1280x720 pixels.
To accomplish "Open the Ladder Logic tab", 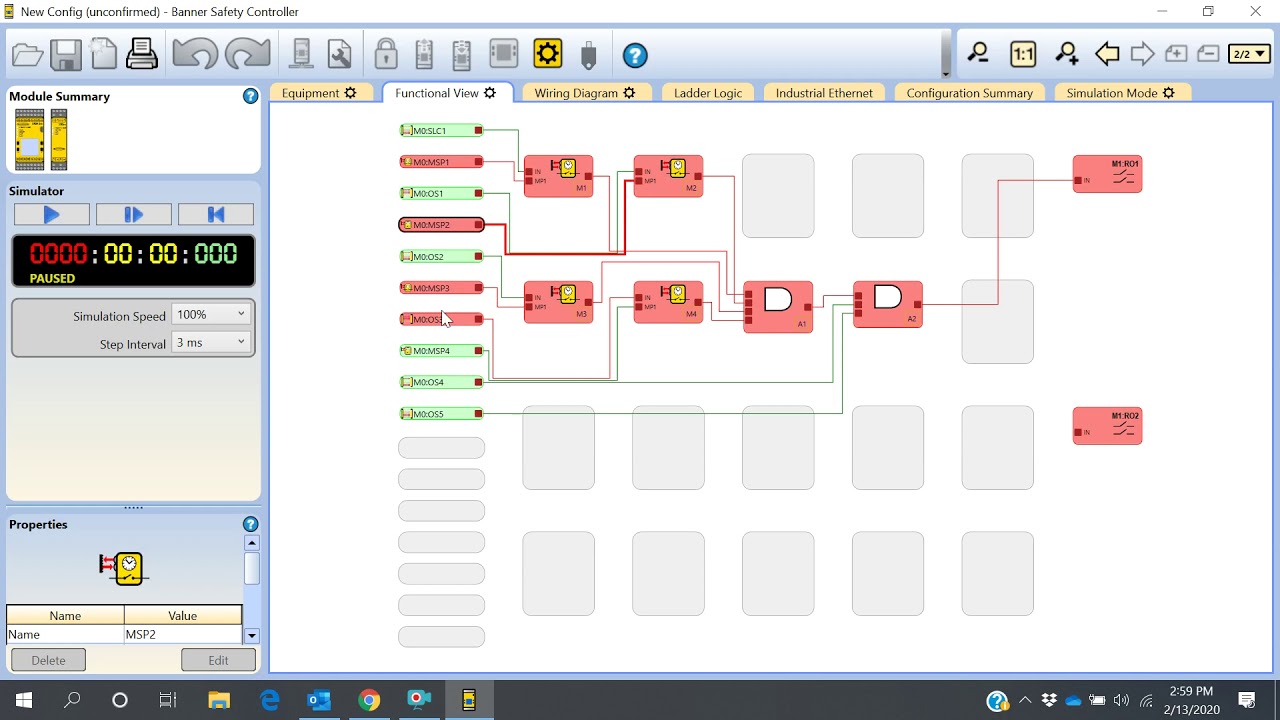I will [x=708, y=93].
